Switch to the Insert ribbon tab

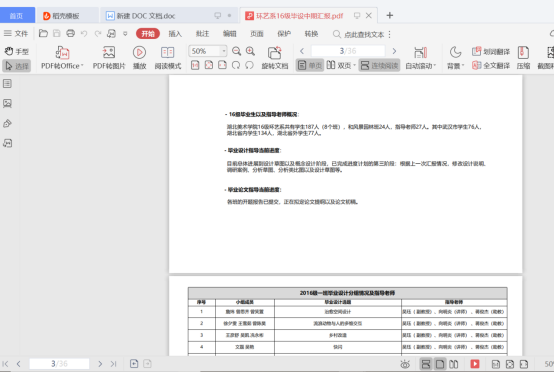pyautogui.click(x=175, y=34)
